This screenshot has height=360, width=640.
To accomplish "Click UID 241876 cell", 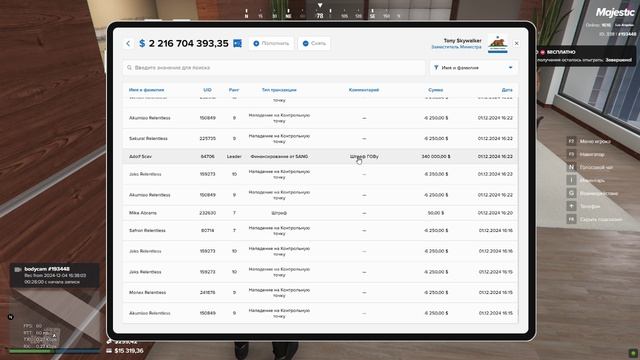I will tap(207, 292).
